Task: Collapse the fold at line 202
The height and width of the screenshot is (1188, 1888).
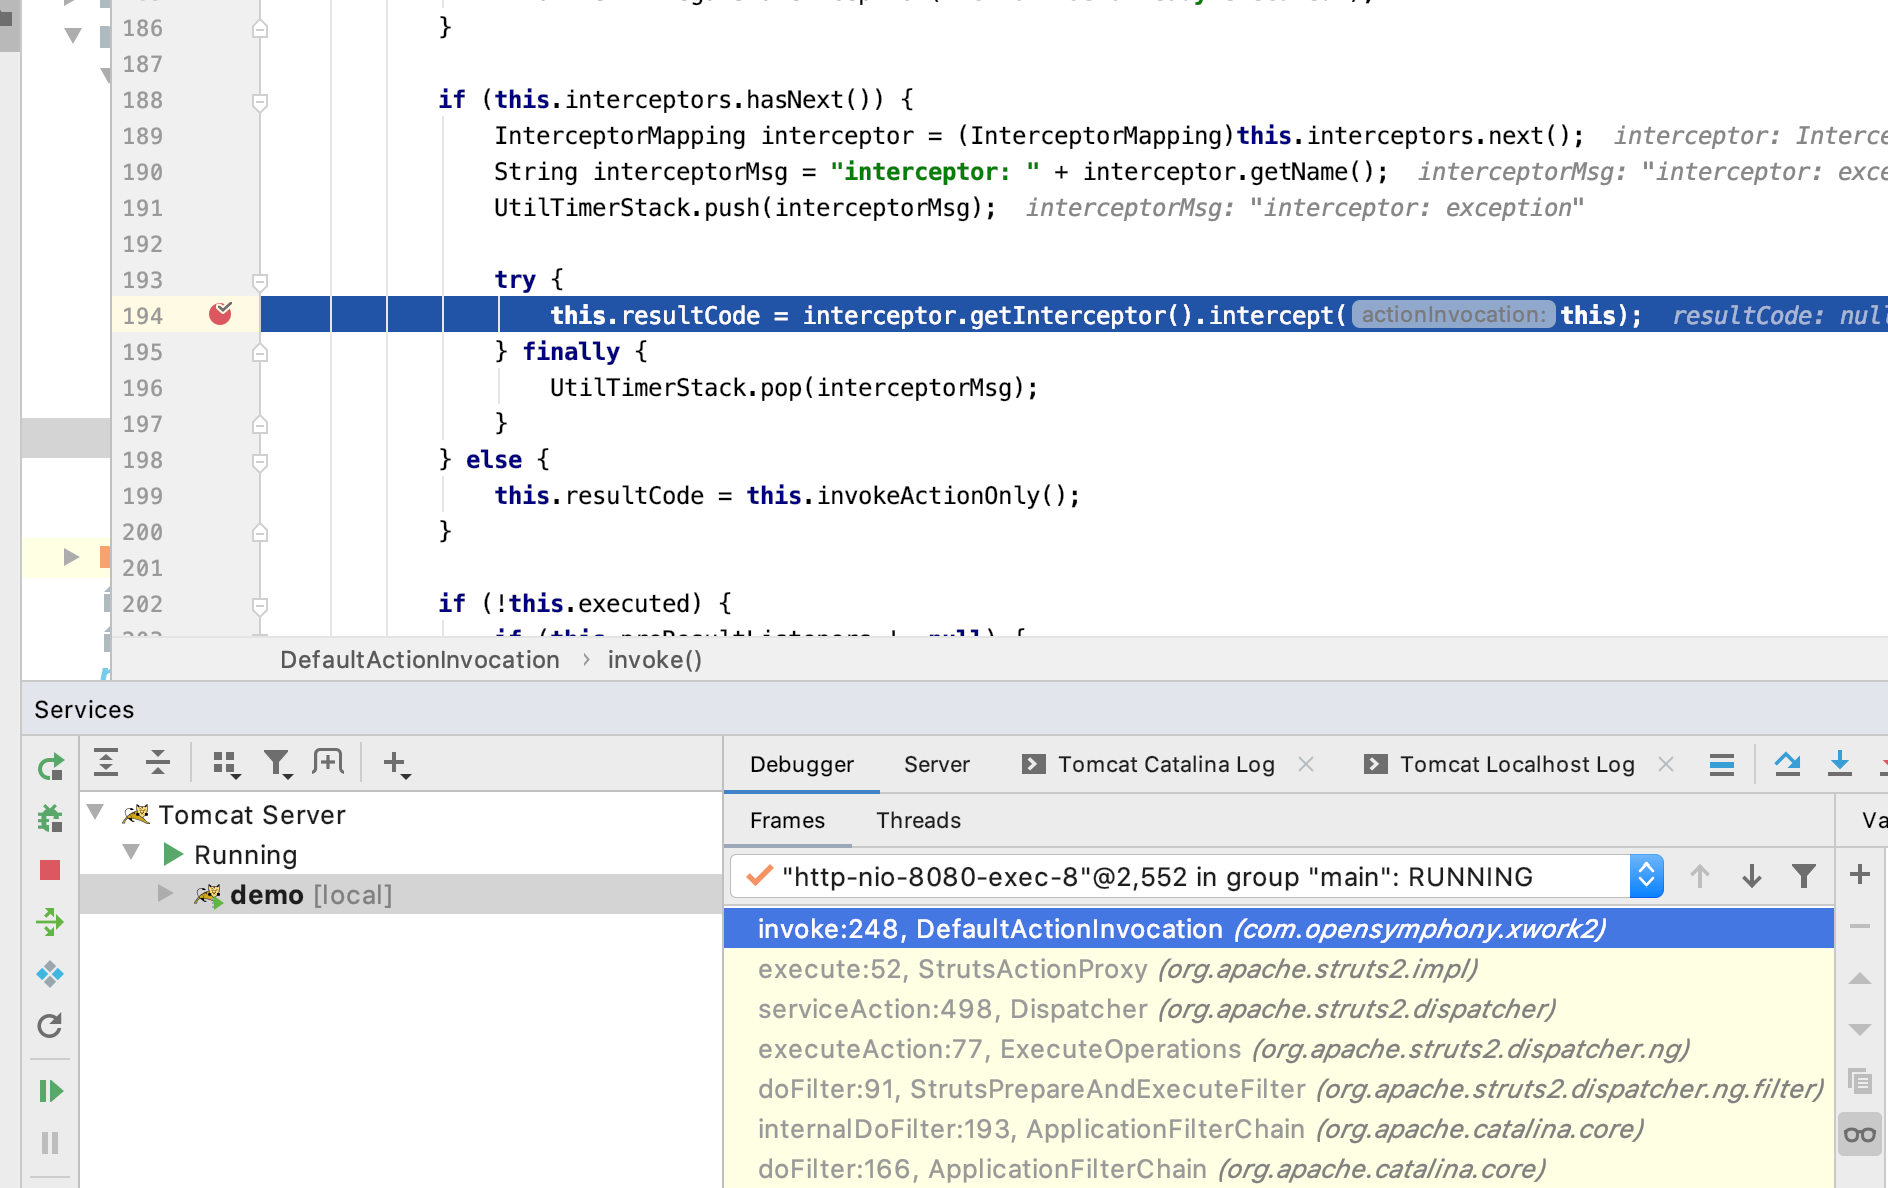Action: pos(260,605)
